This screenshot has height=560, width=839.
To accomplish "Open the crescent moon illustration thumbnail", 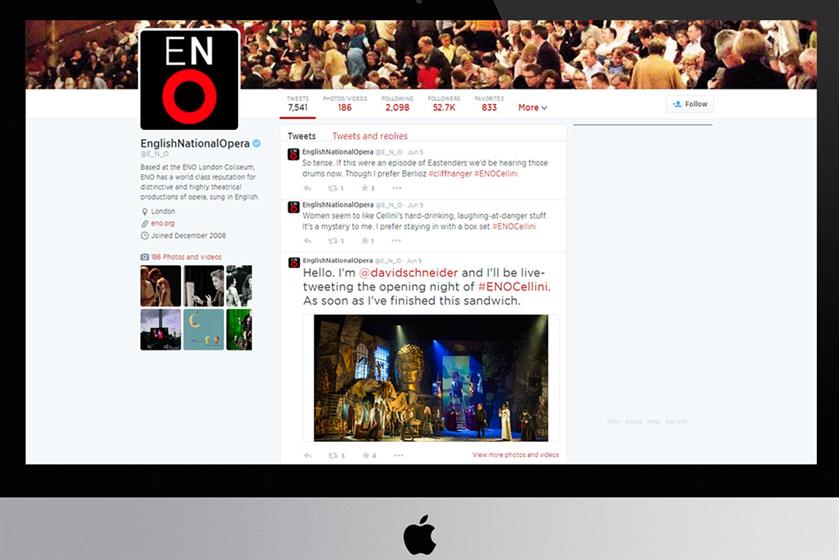I will click(x=204, y=329).
